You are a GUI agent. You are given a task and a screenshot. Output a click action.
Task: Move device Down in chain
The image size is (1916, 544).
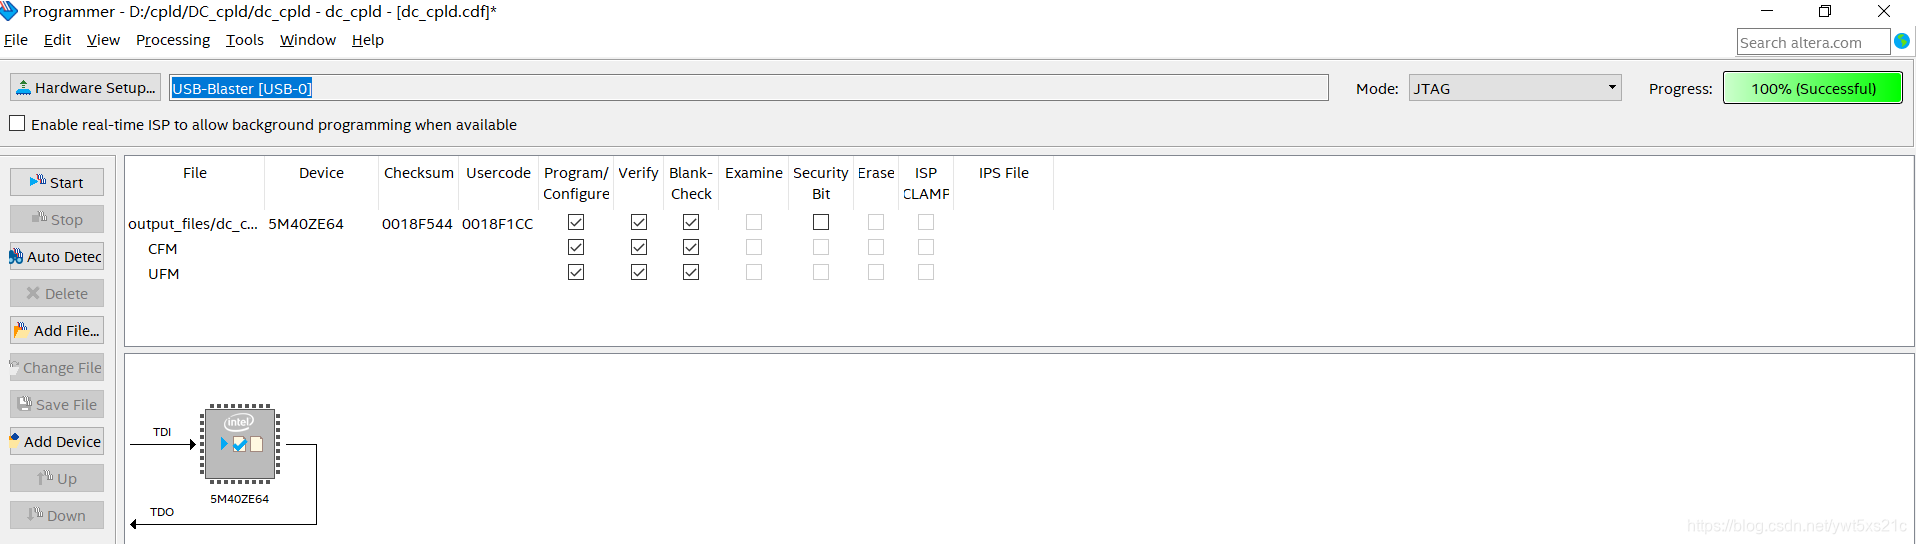[57, 515]
